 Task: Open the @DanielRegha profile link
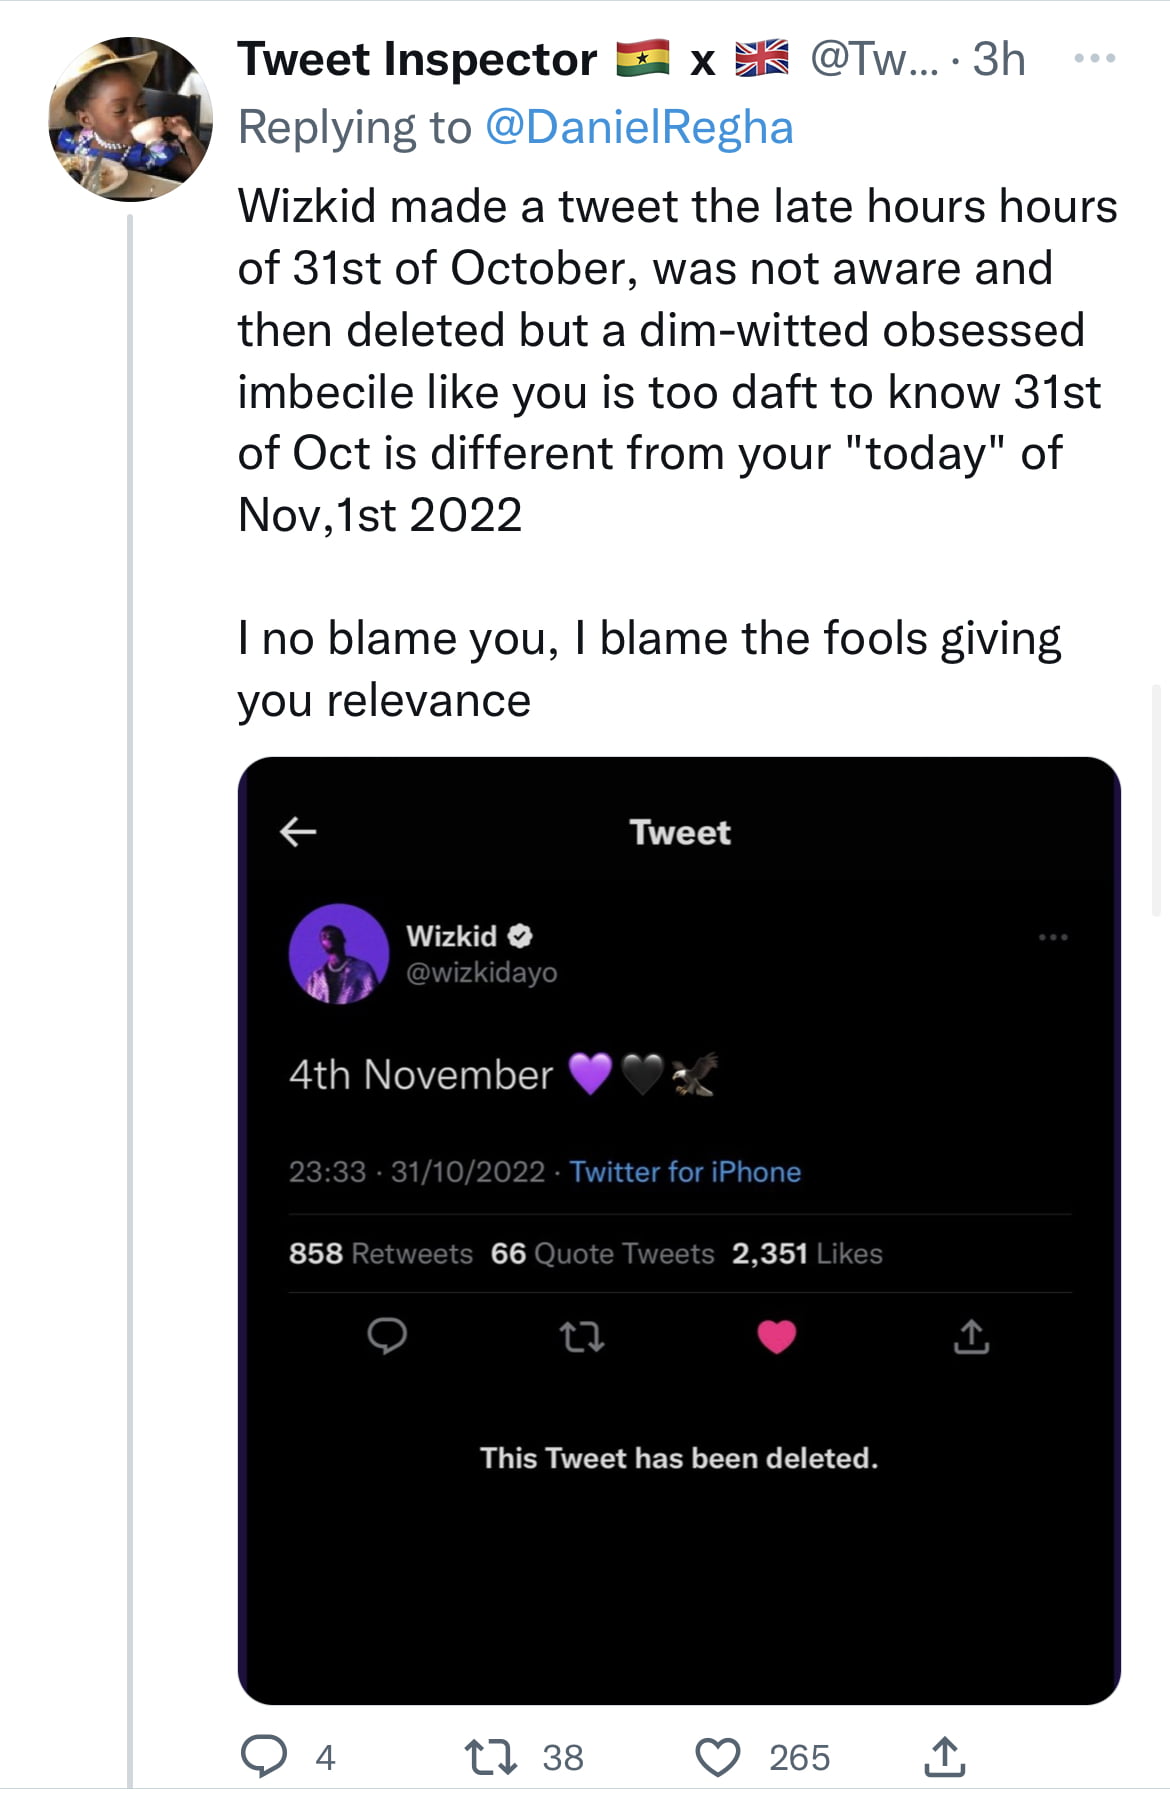[x=639, y=128]
